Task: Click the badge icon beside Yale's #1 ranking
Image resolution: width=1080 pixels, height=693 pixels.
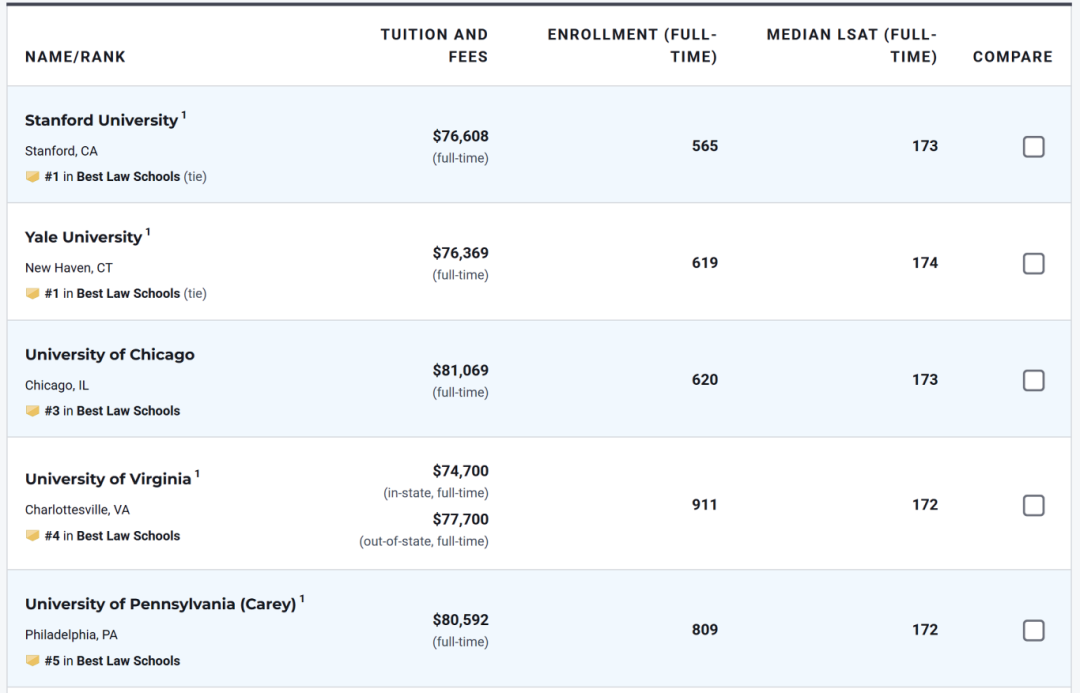Action: point(33,294)
